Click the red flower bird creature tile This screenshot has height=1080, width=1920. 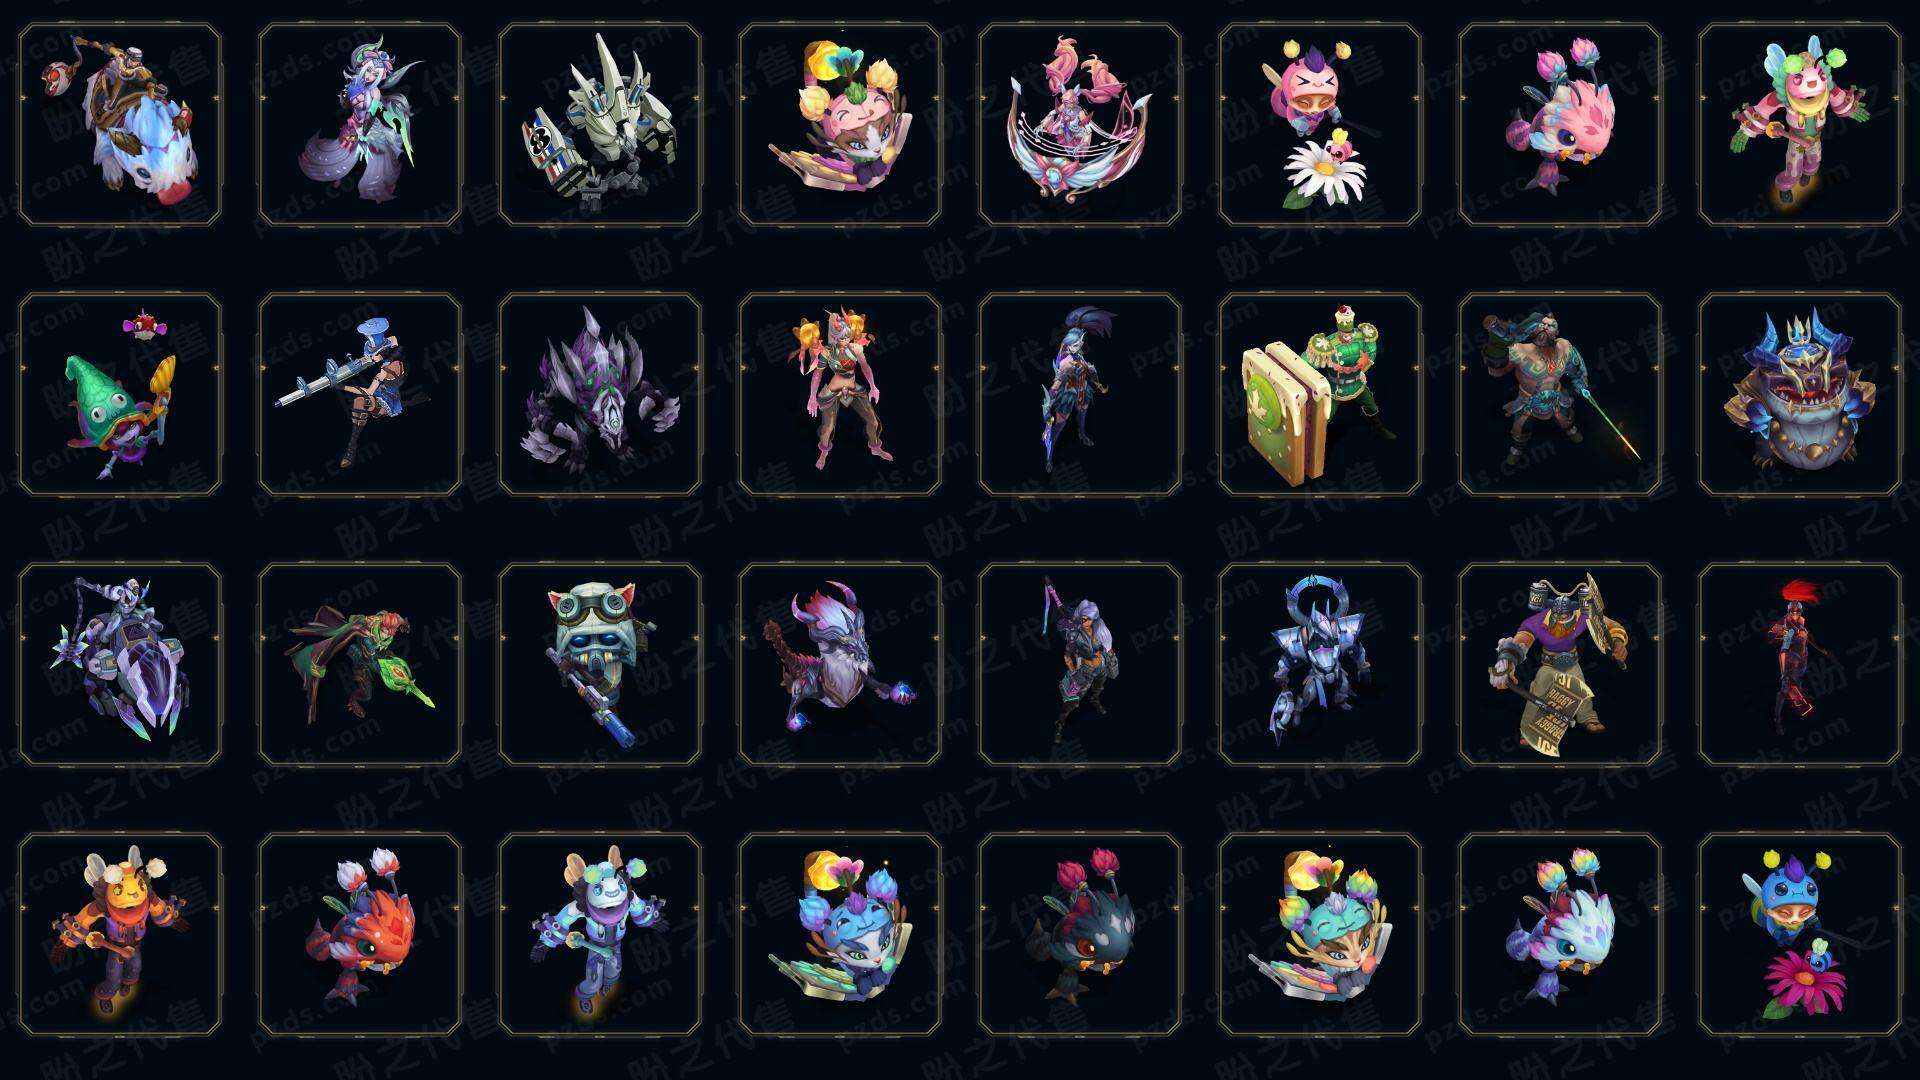click(x=360, y=934)
